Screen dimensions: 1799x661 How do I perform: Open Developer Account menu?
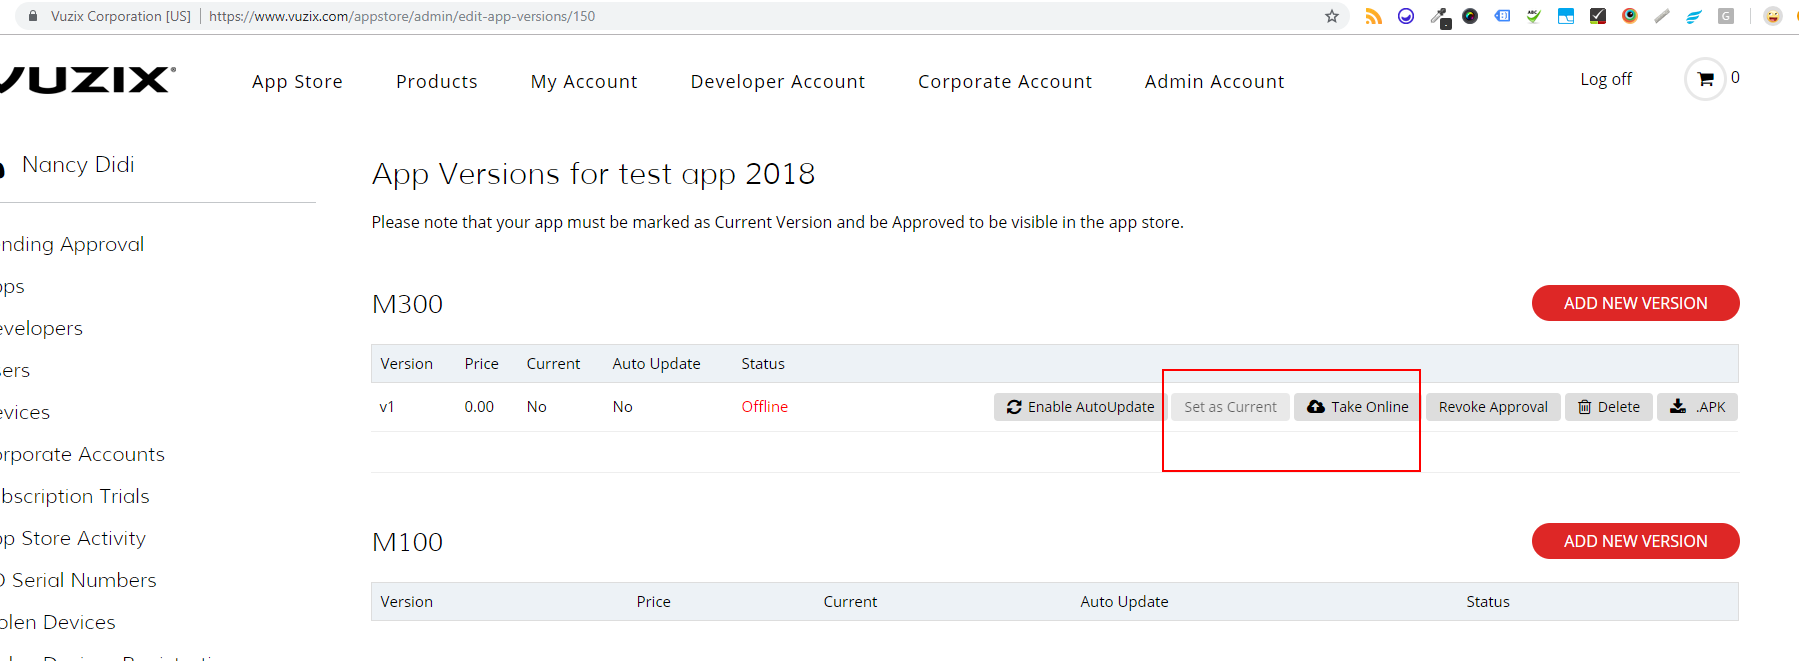[x=778, y=82]
